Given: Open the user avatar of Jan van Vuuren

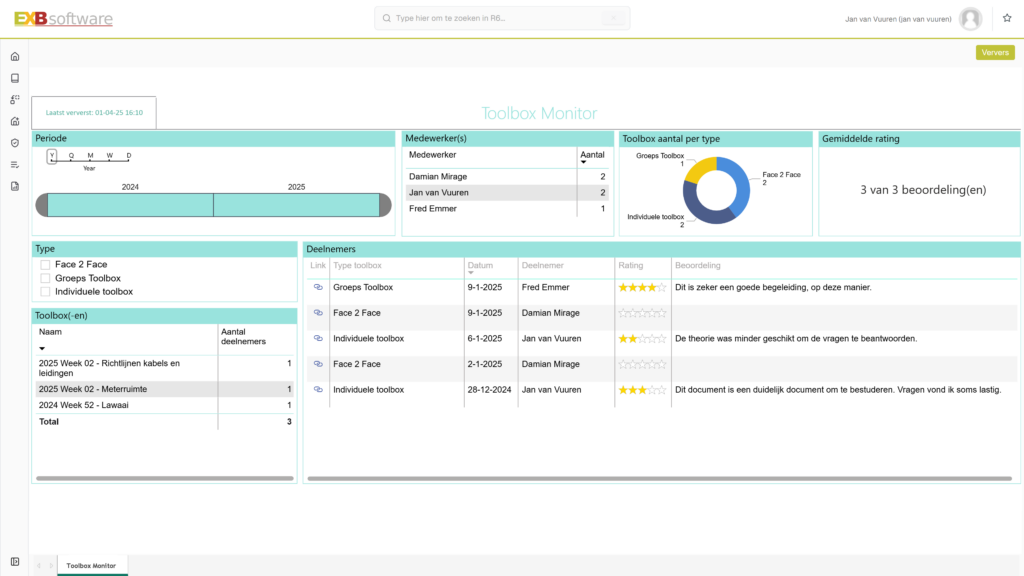Looking at the screenshot, I should pyautogui.click(x=969, y=18).
